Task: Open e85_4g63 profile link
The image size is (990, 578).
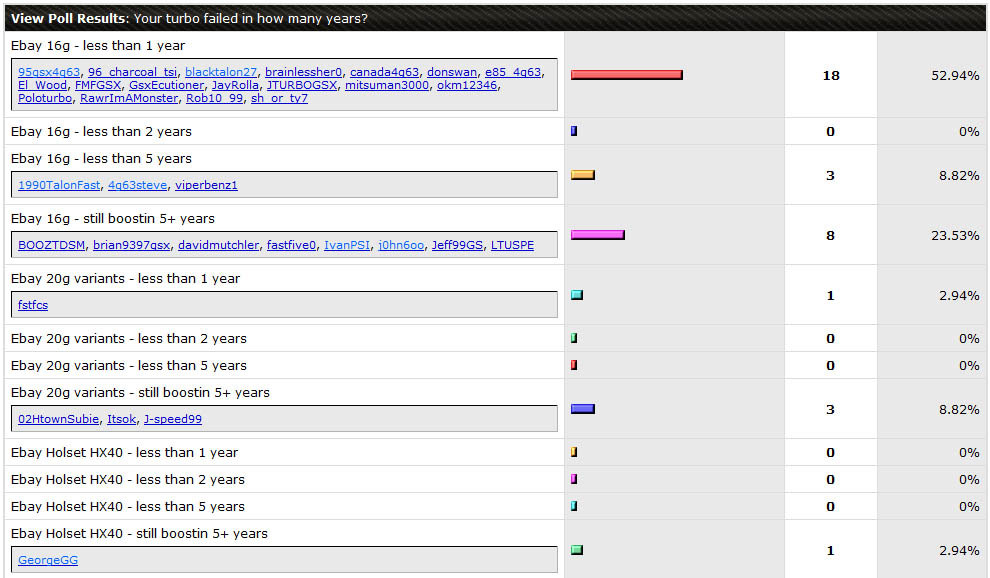Action: pos(513,72)
